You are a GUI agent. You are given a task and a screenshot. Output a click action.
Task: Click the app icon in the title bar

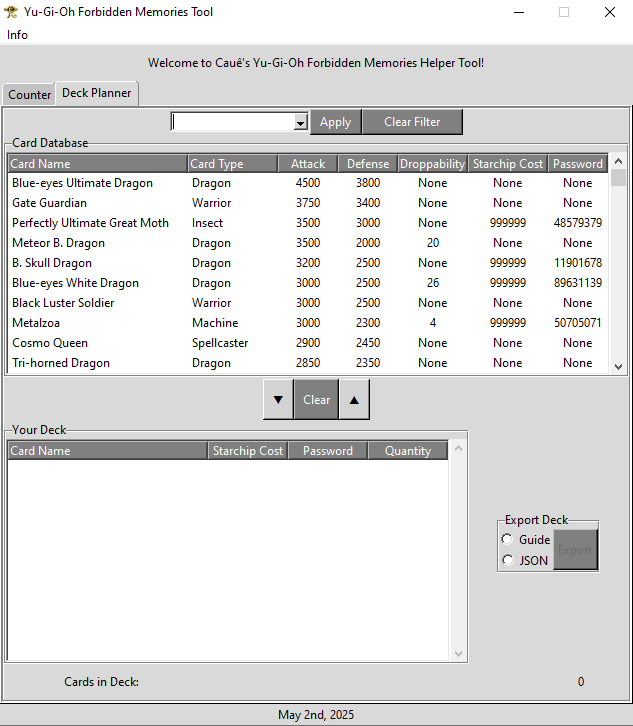pos(11,12)
